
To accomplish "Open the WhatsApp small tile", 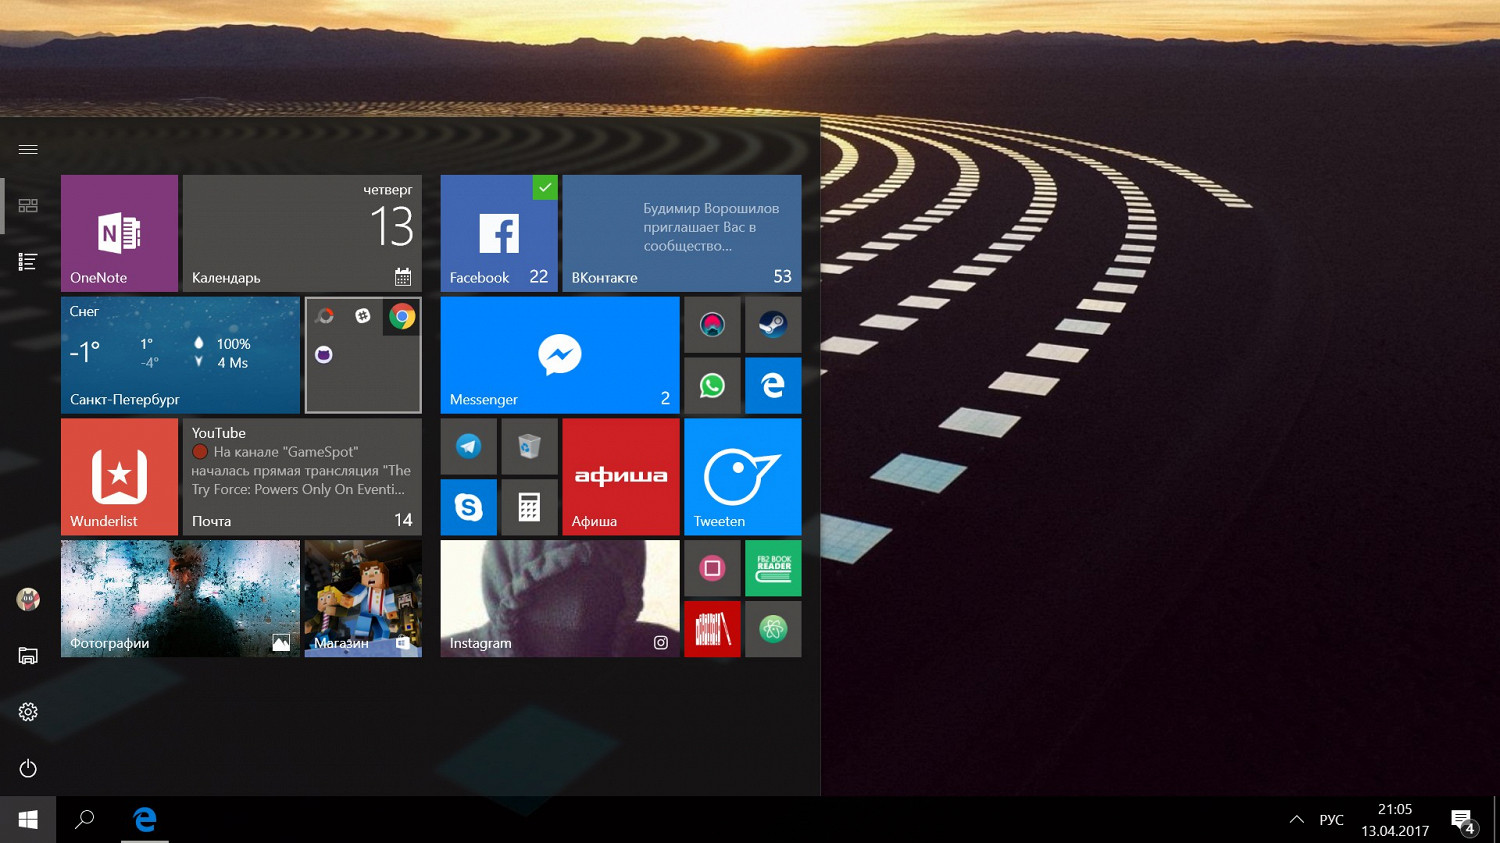I will pyautogui.click(x=712, y=386).
